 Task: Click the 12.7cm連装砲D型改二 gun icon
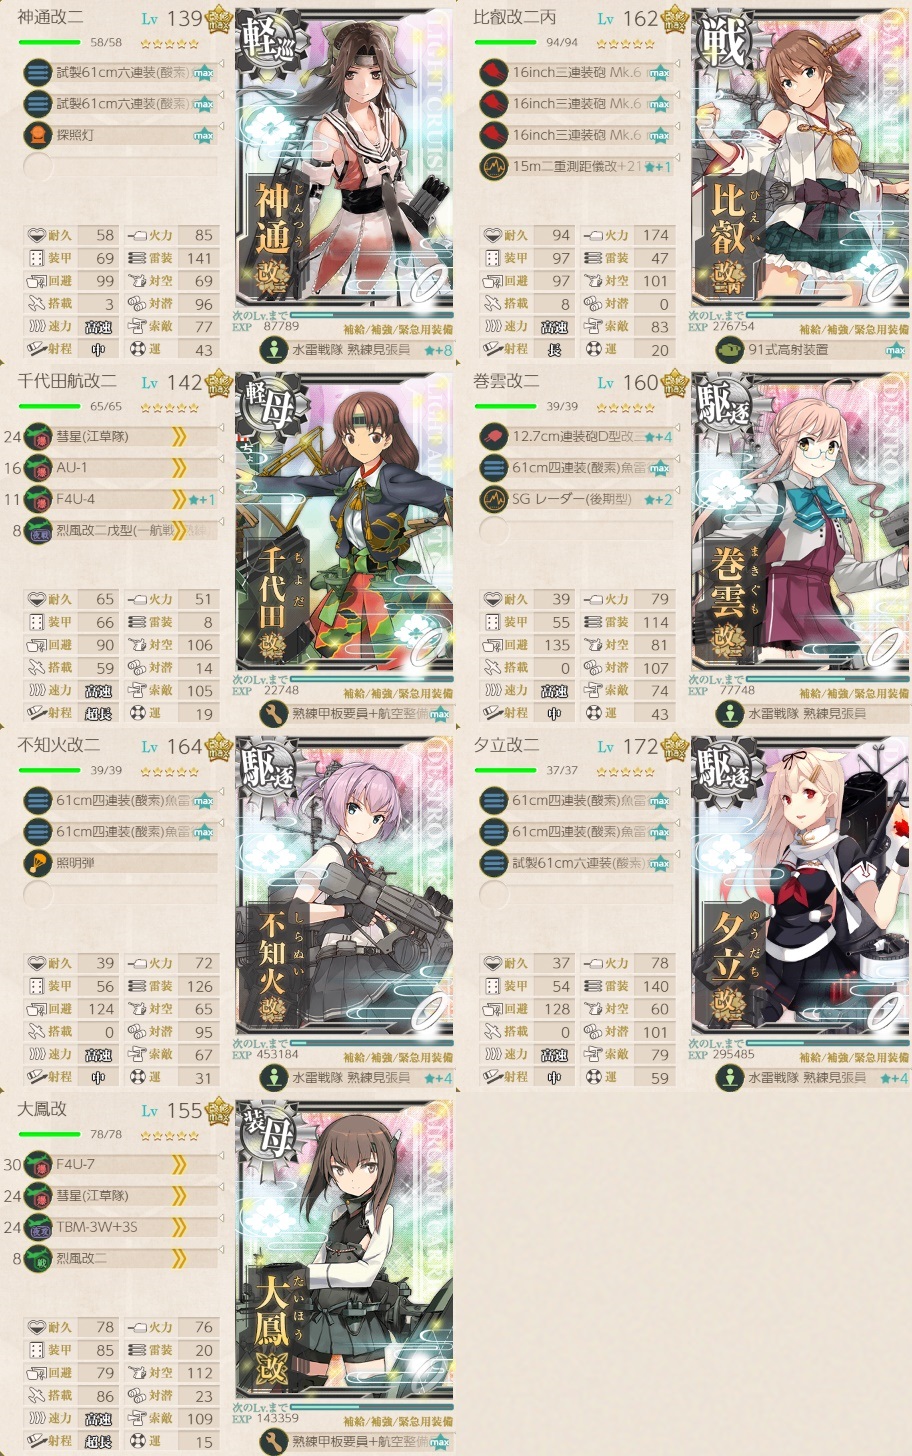pos(494,436)
